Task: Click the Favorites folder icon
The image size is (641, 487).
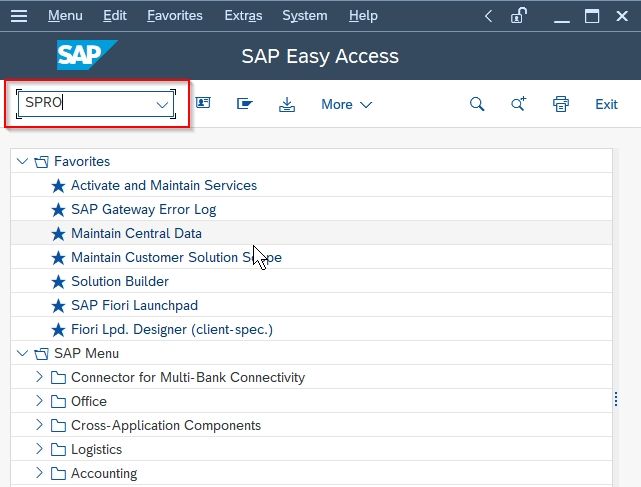Action: click(41, 162)
